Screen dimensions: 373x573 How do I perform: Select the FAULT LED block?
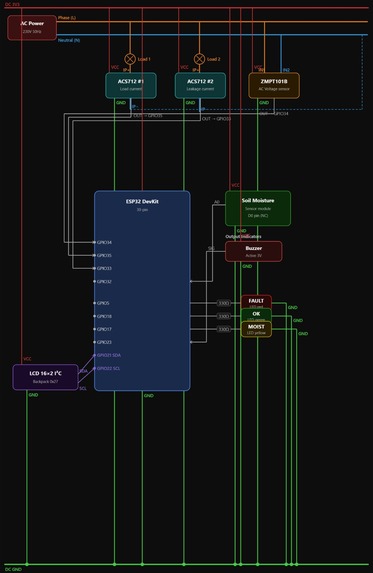256,302
